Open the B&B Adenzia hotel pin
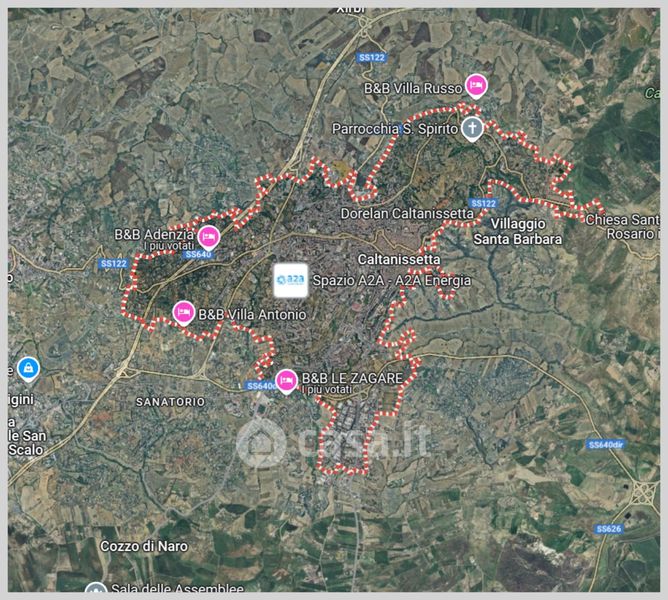Image resolution: width=668 pixels, height=600 pixels. point(209,237)
